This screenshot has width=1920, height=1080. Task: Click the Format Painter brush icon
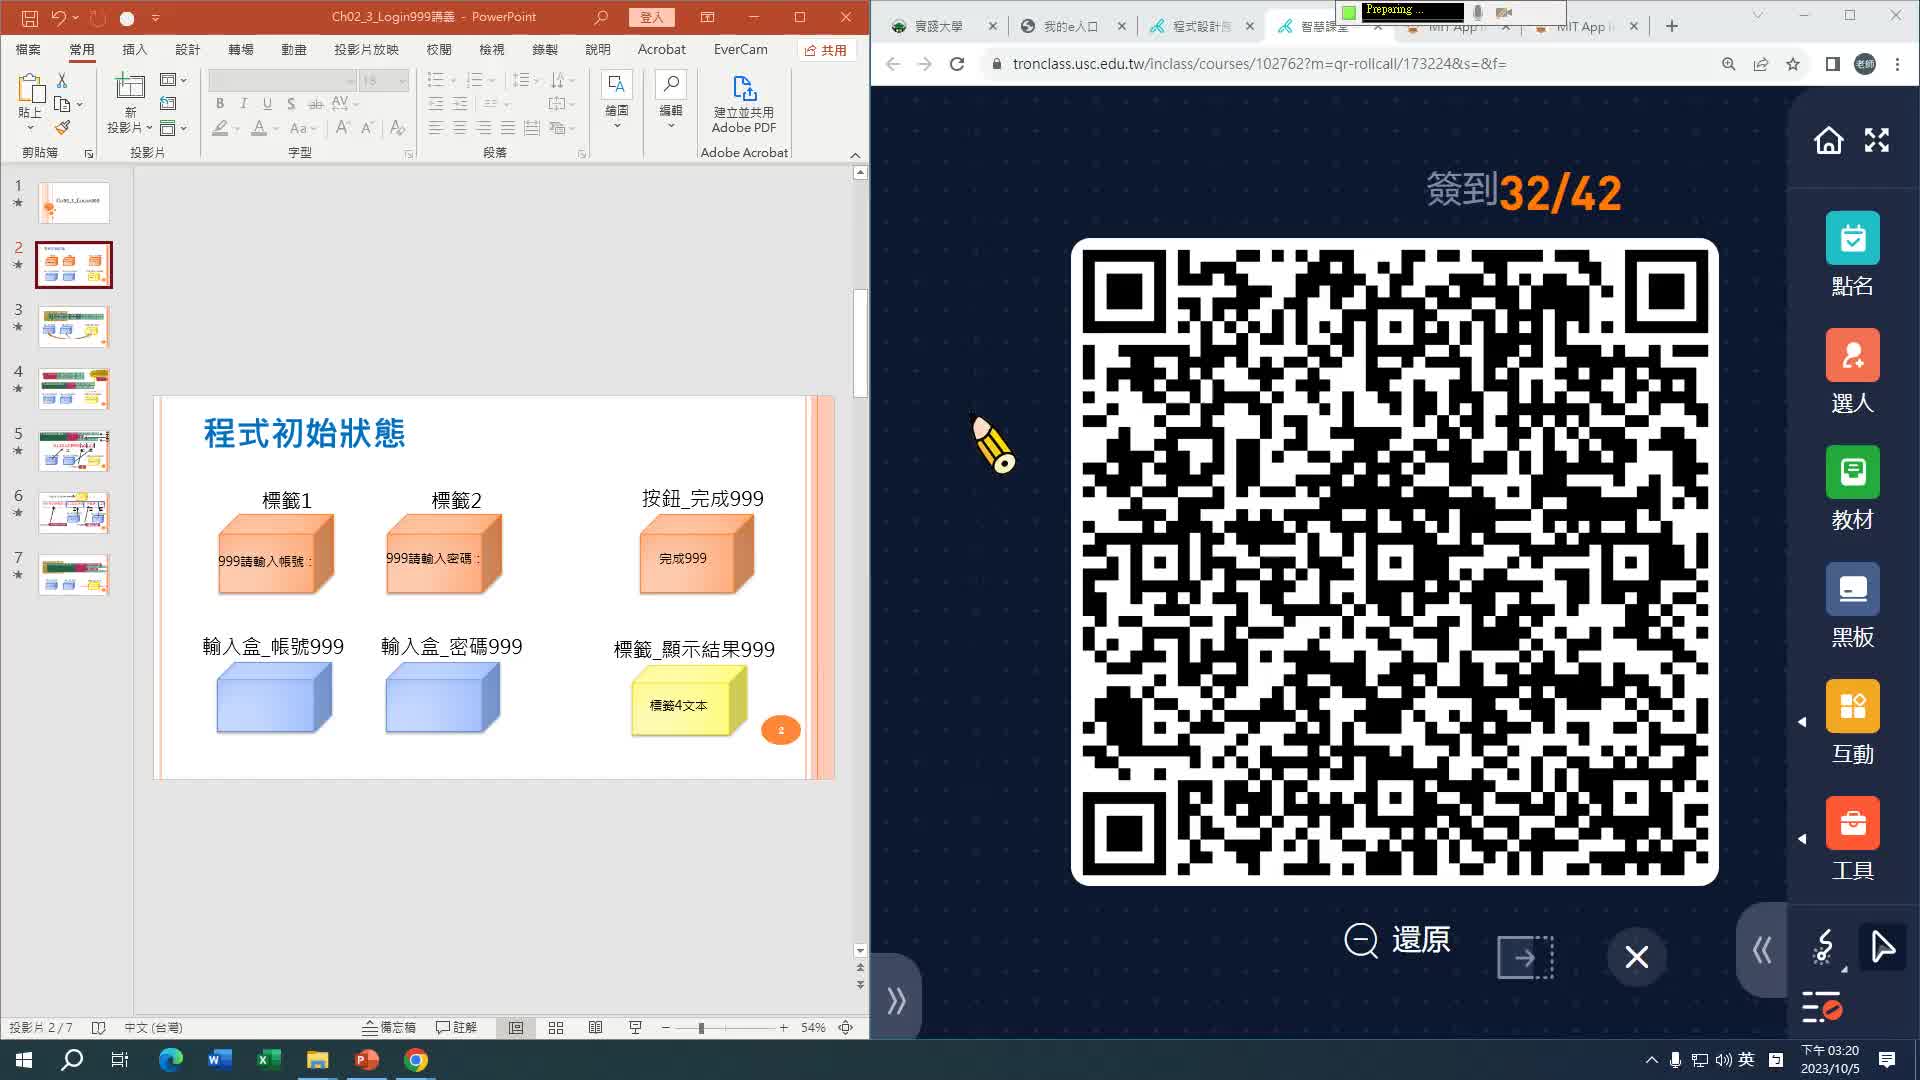tap(62, 128)
